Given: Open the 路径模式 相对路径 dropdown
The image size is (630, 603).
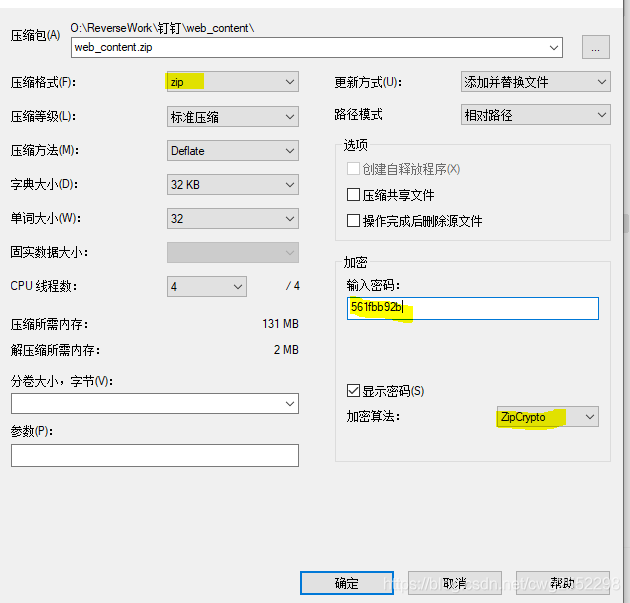Looking at the screenshot, I should tap(536, 115).
